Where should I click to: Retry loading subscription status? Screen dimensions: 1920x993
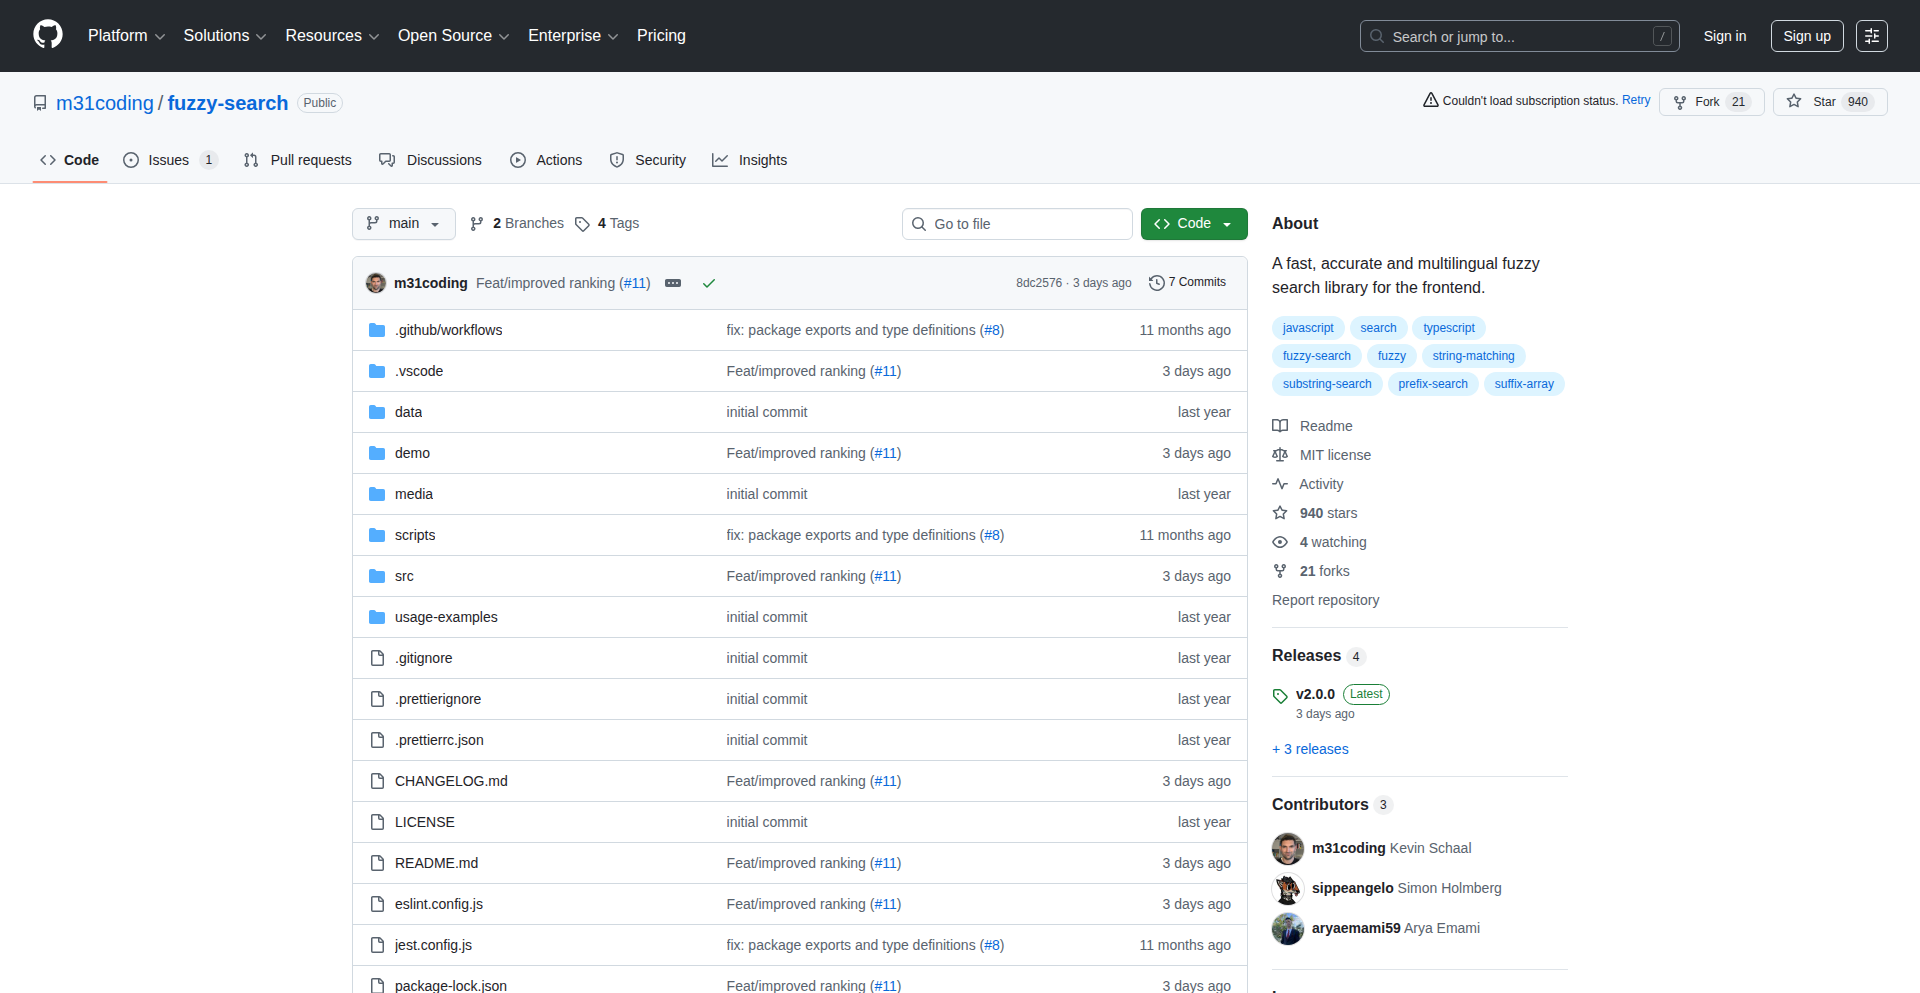(1636, 100)
